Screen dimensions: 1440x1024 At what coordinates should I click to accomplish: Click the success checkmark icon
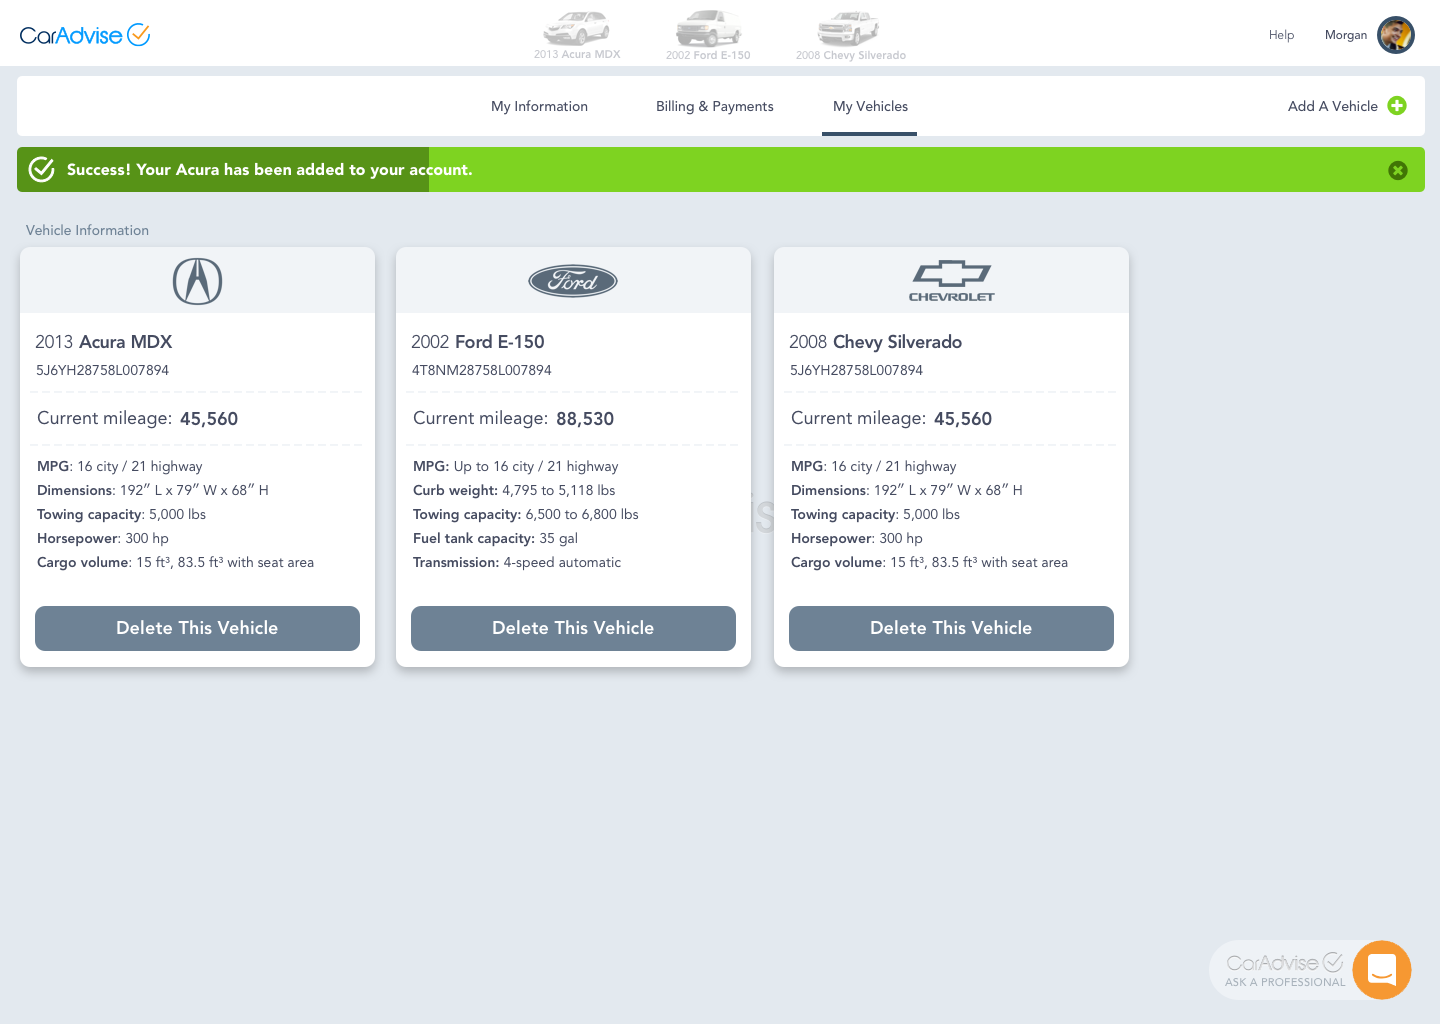[x=42, y=170]
